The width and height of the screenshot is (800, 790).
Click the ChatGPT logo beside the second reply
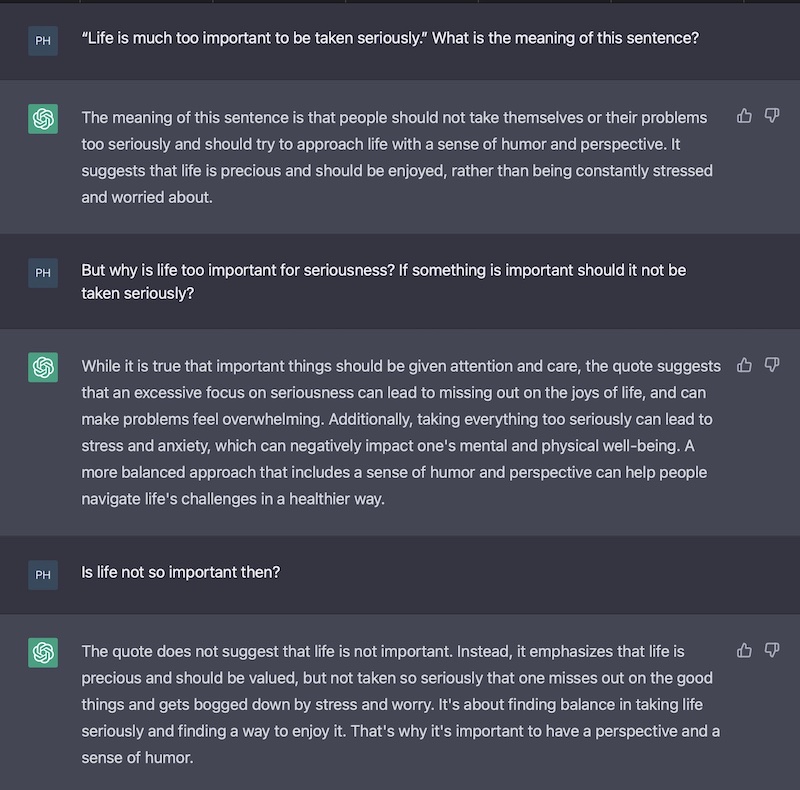click(x=43, y=367)
